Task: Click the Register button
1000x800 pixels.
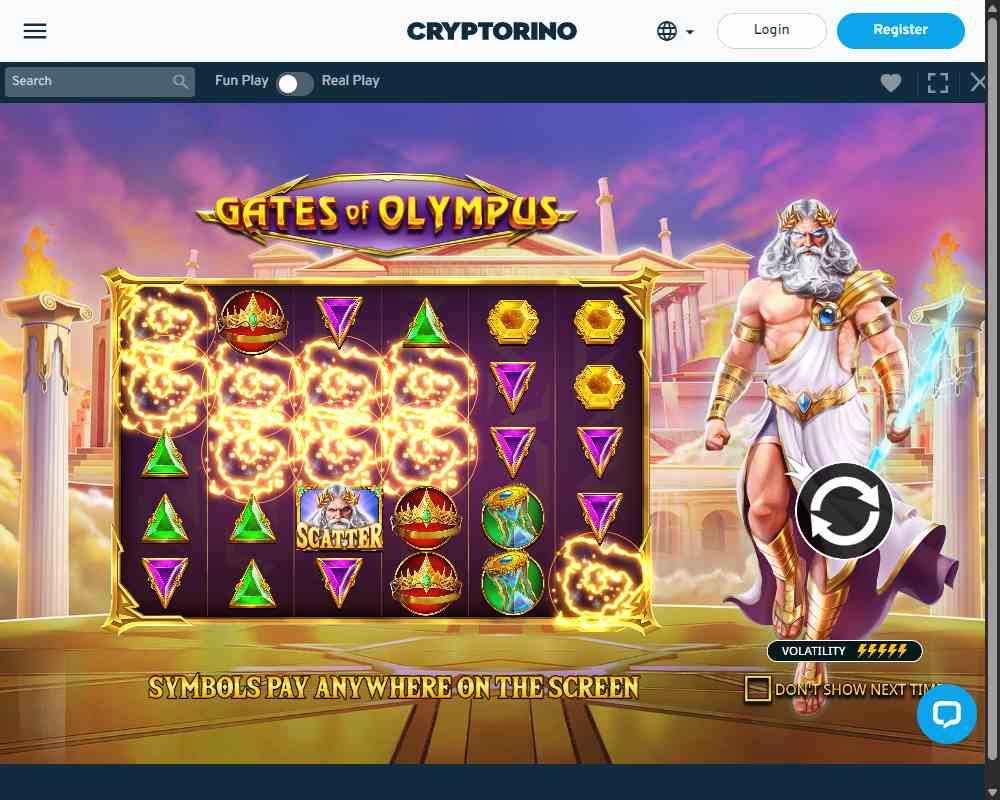Action: pos(901,31)
